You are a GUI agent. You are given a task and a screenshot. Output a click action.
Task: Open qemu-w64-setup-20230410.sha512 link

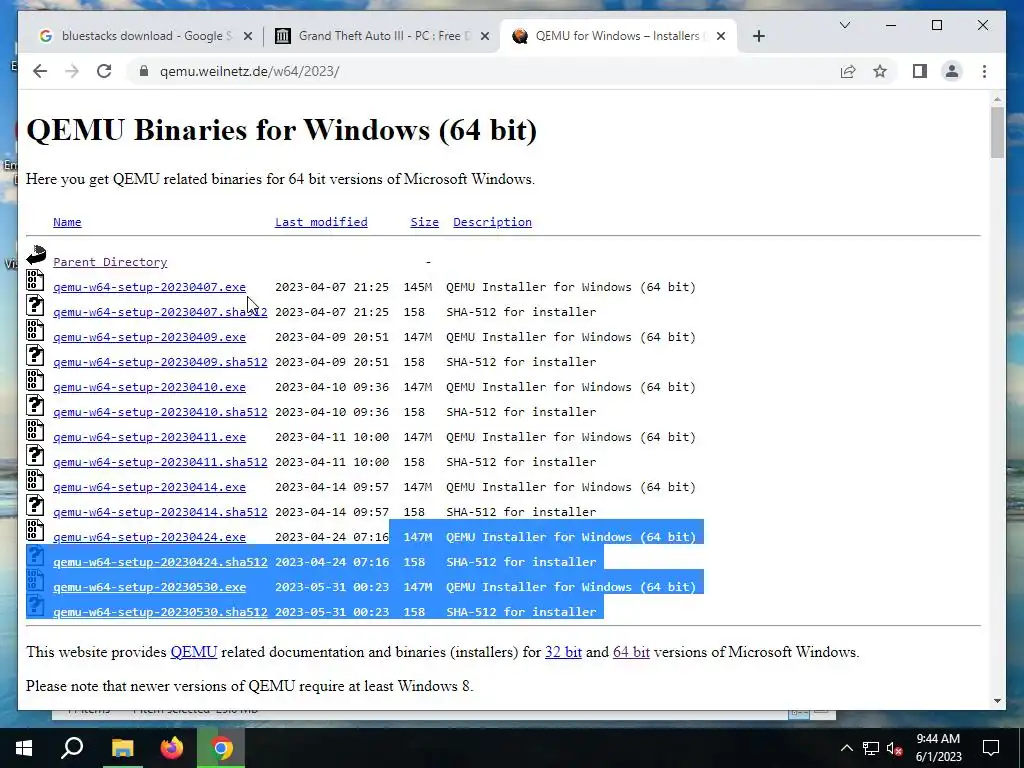(x=160, y=412)
